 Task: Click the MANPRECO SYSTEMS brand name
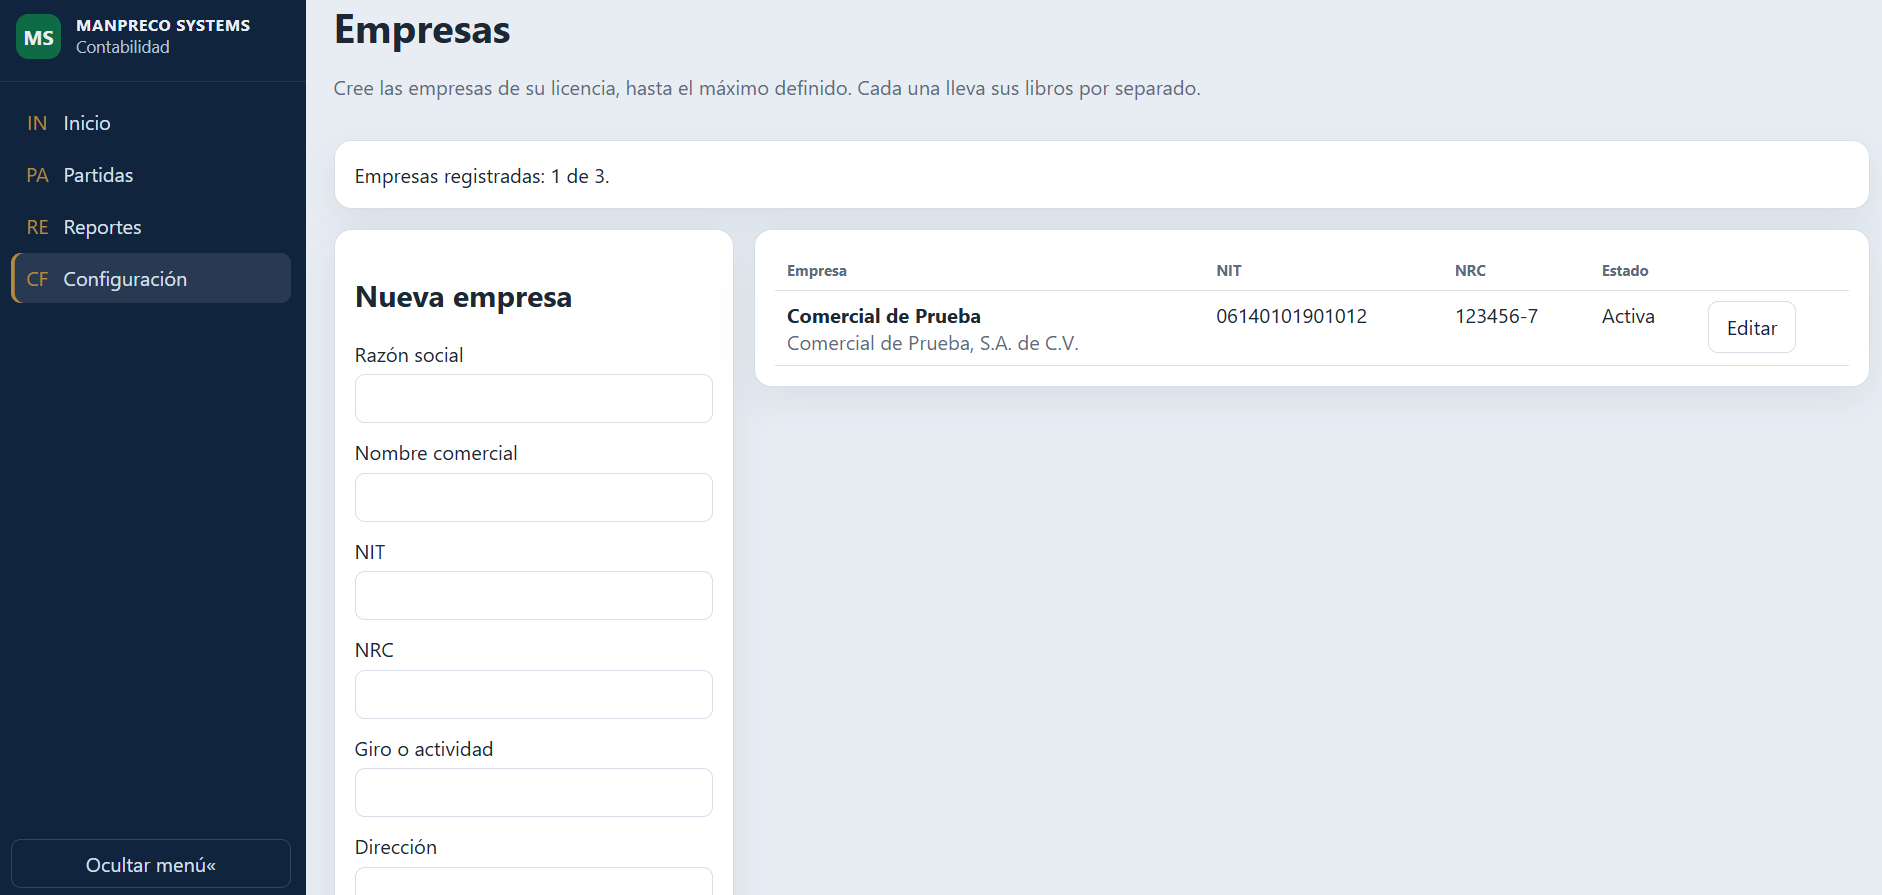tap(163, 25)
